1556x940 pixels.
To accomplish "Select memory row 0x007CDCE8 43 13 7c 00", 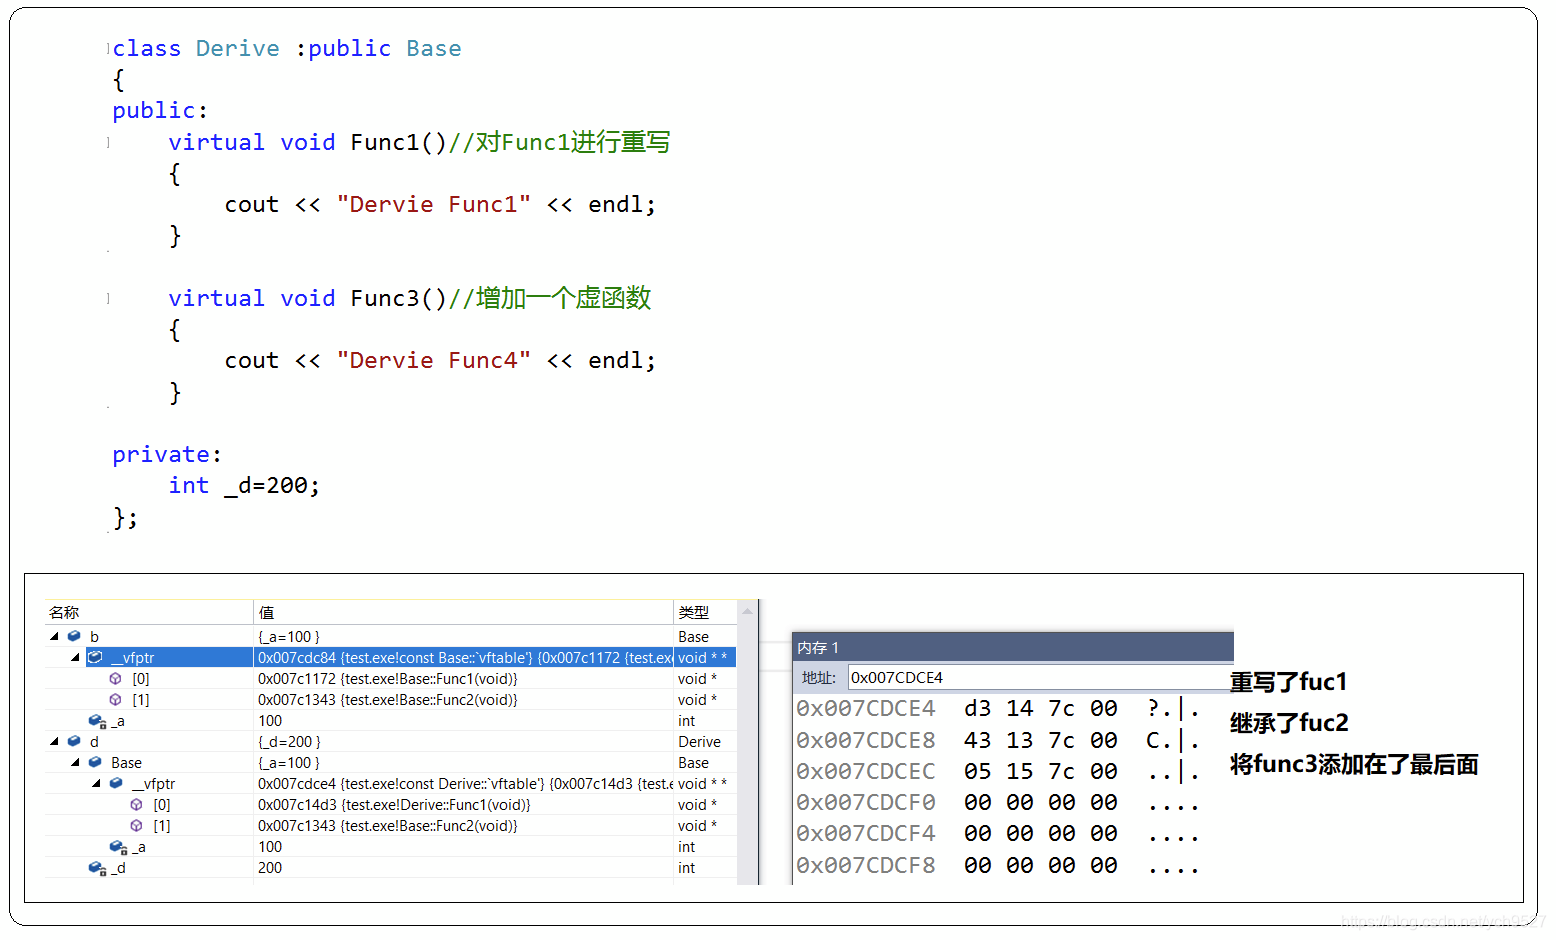I will (997, 740).
